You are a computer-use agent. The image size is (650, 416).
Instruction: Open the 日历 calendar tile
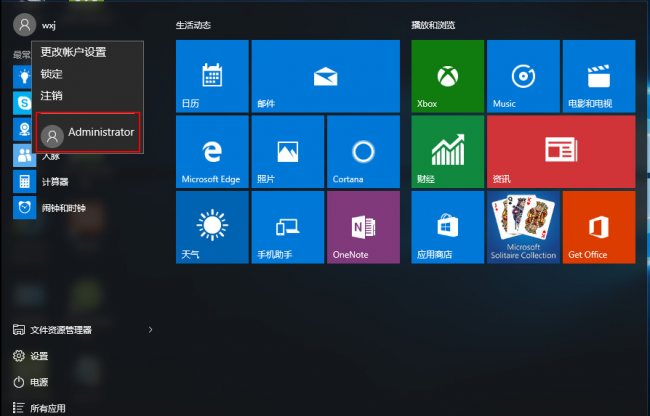coord(212,76)
